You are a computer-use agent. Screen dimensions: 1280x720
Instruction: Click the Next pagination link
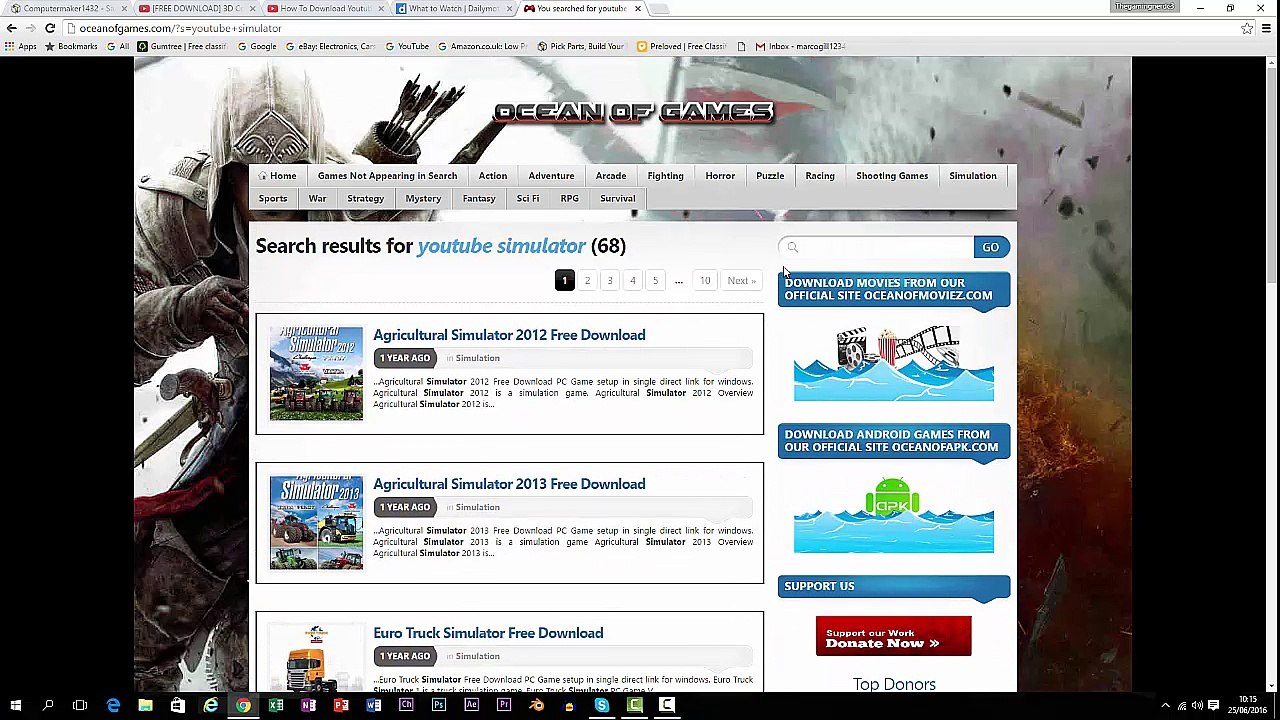741,281
